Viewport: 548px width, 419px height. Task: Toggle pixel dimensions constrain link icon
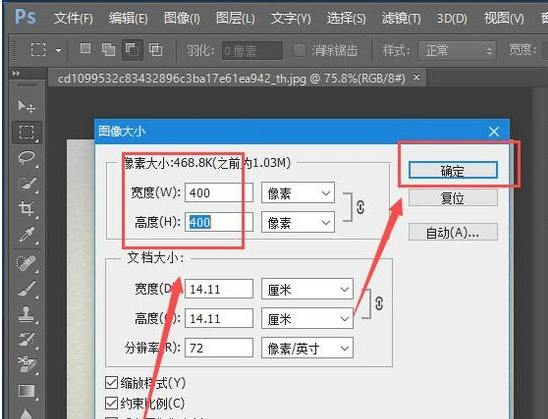pos(361,207)
